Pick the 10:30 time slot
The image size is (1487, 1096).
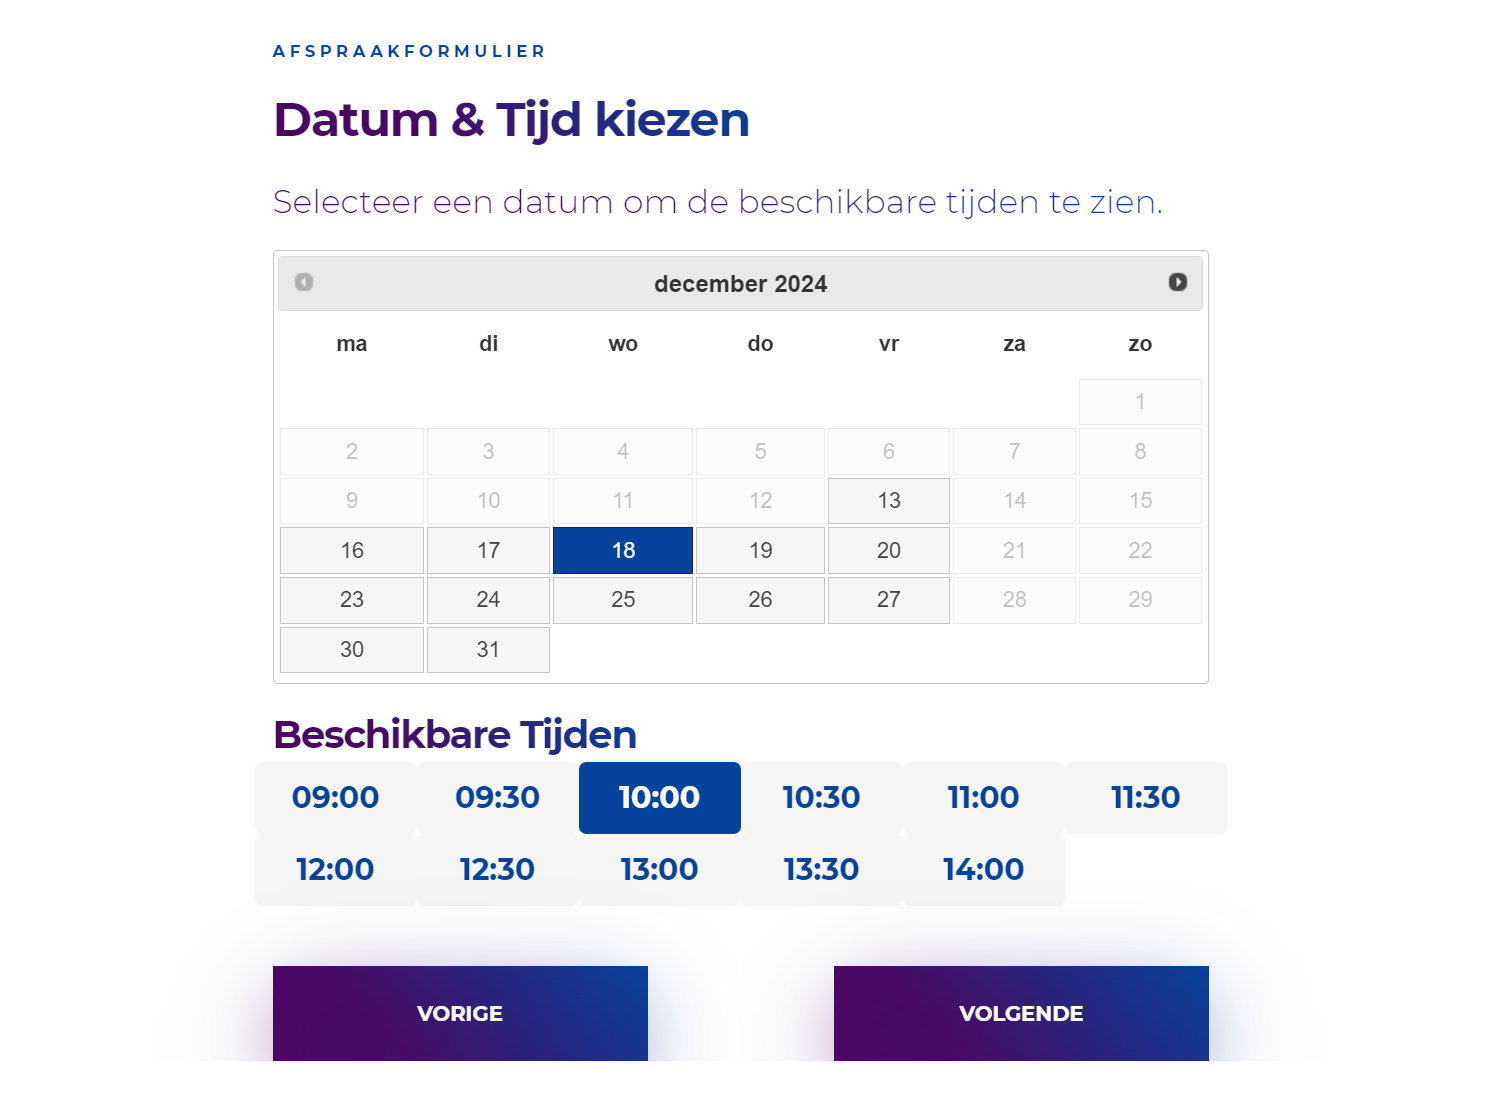click(x=822, y=798)
